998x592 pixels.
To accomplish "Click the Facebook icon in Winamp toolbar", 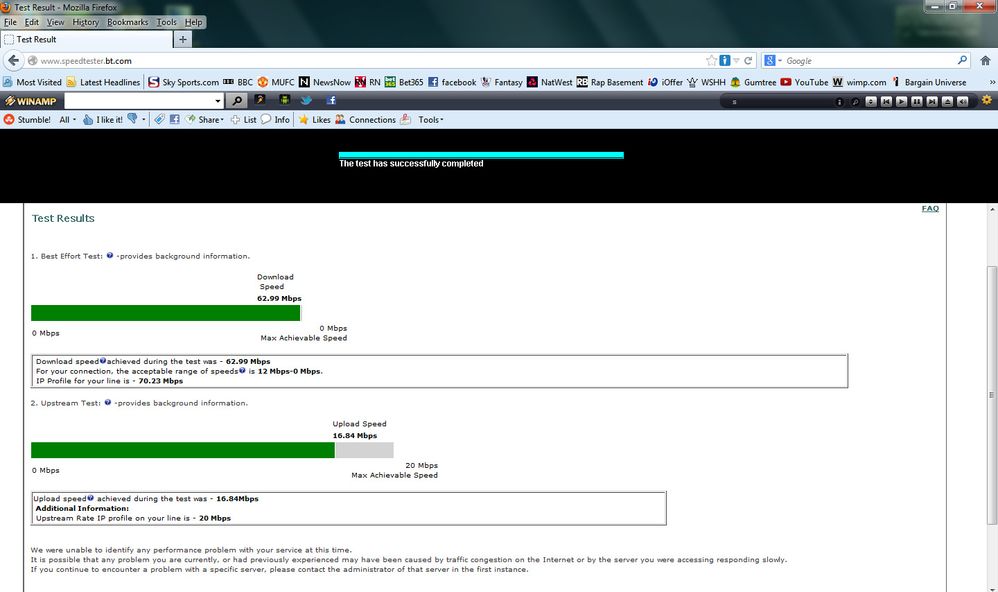I will [x=331, y=100].
